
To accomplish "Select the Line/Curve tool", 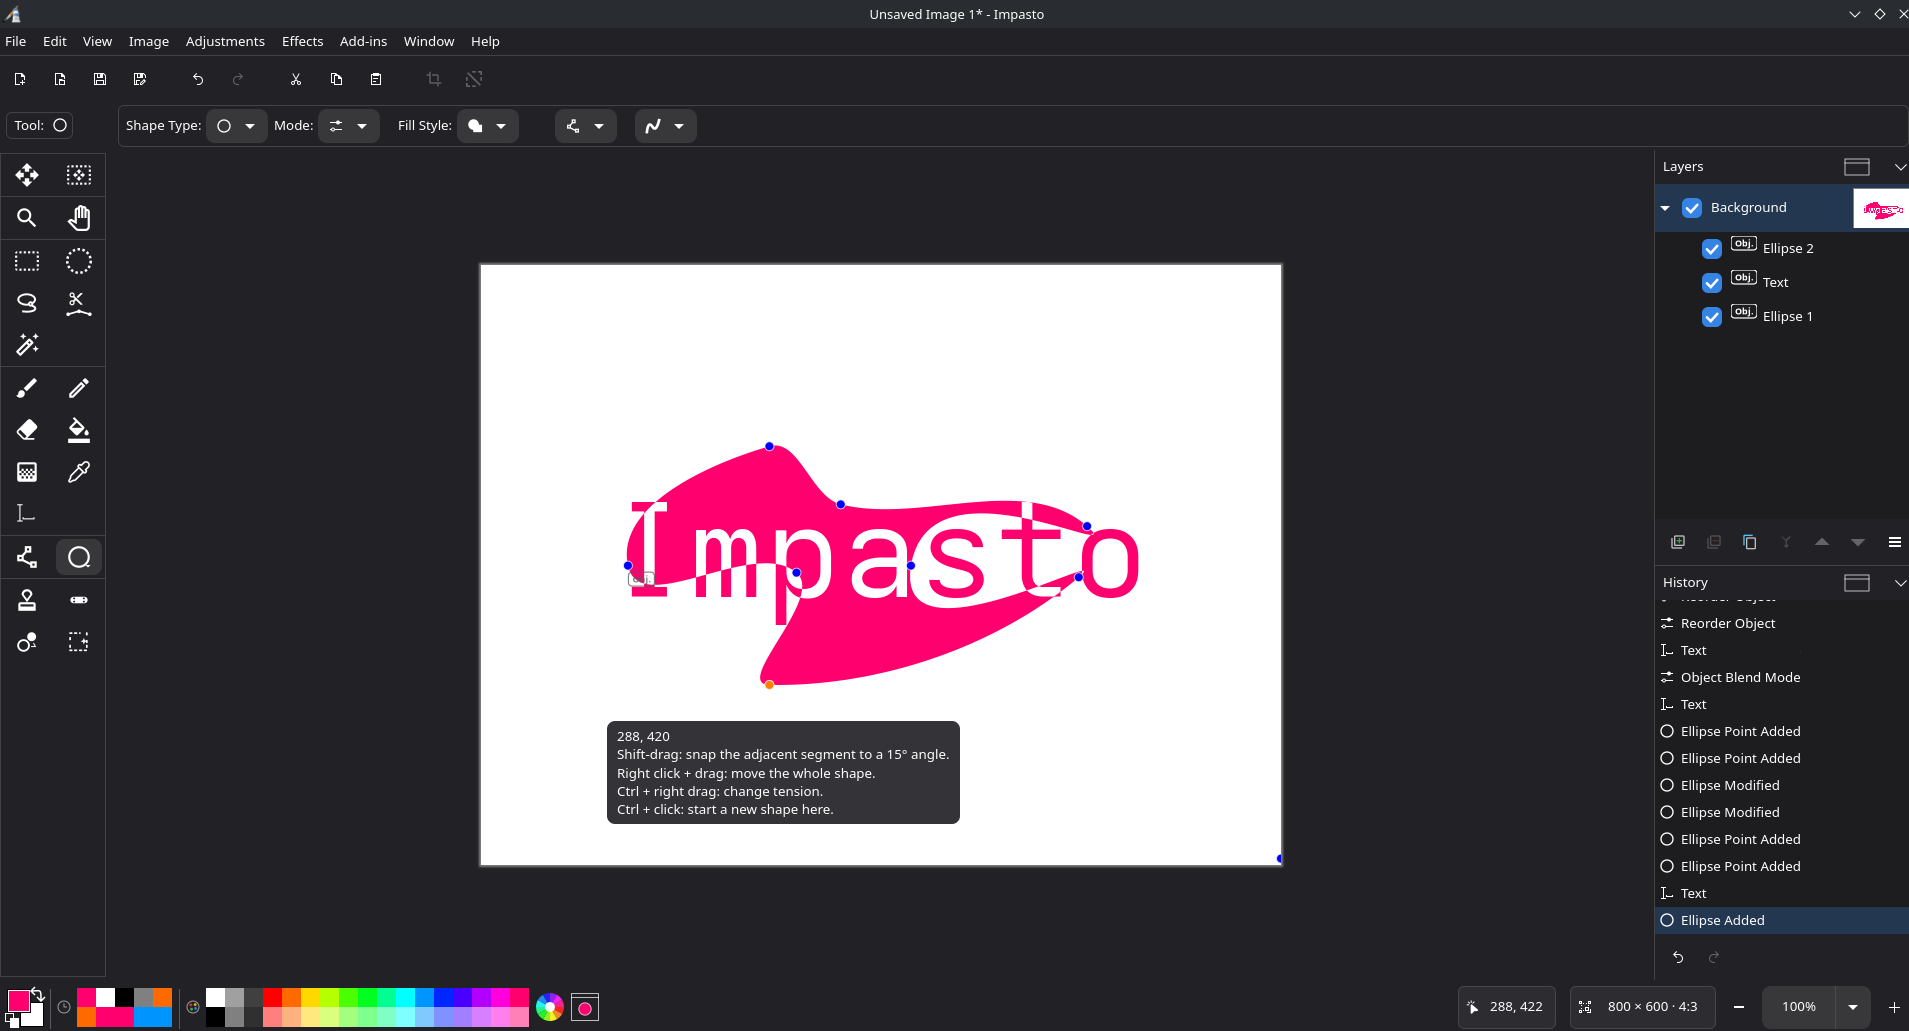I will click(27, 557).
